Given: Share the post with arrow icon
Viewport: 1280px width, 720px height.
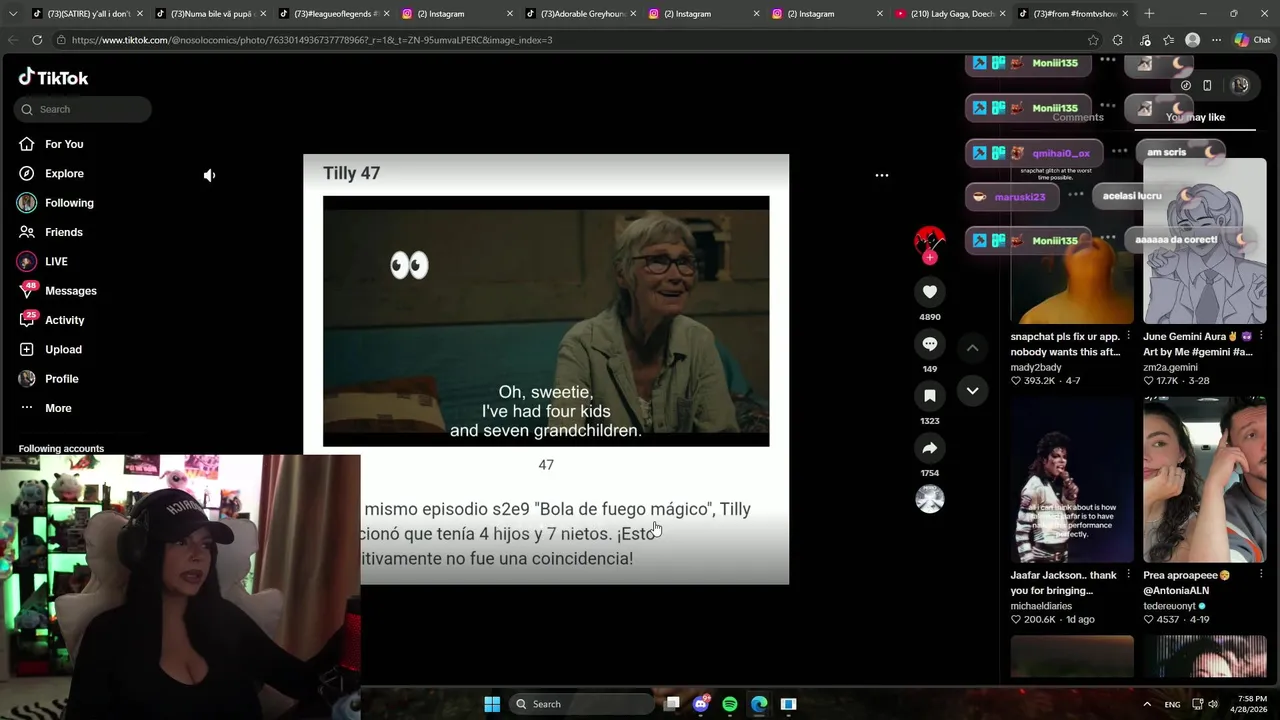Looking at the screenshot, I should tap(930, 448).
